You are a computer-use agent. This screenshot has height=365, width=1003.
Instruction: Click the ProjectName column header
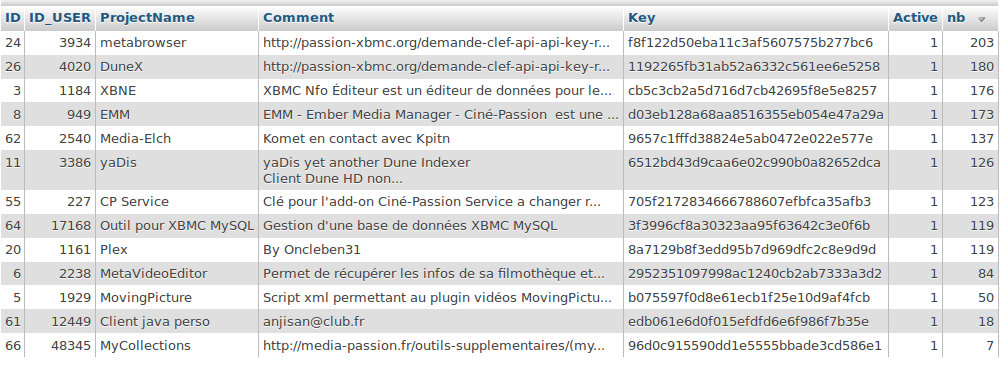[x=147, y=18]
